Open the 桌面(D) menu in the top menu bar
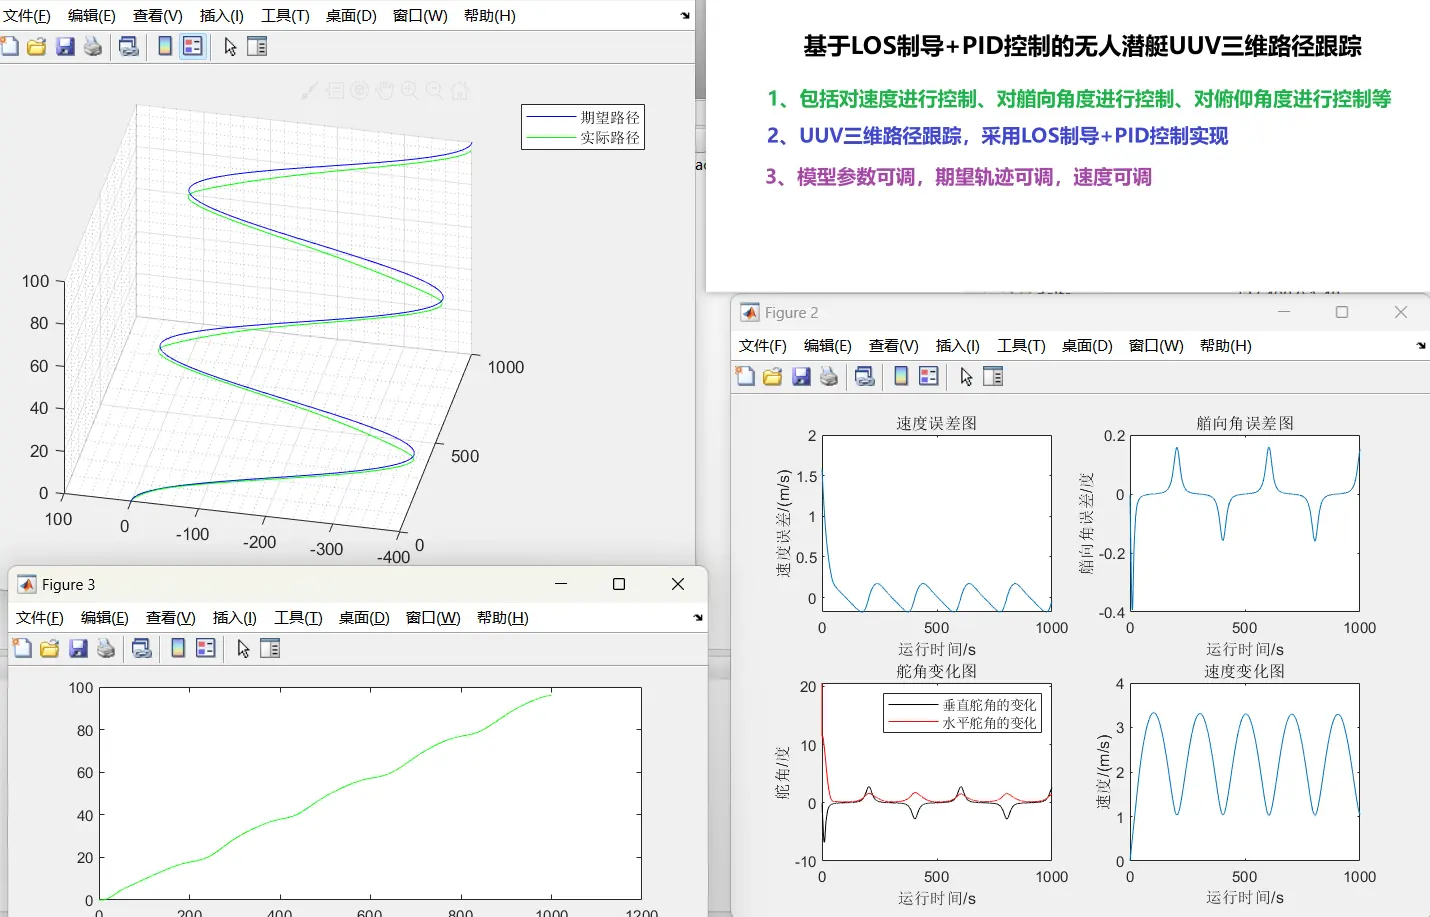This screenshot has width=1430, height=917. (x=350, y=15)
